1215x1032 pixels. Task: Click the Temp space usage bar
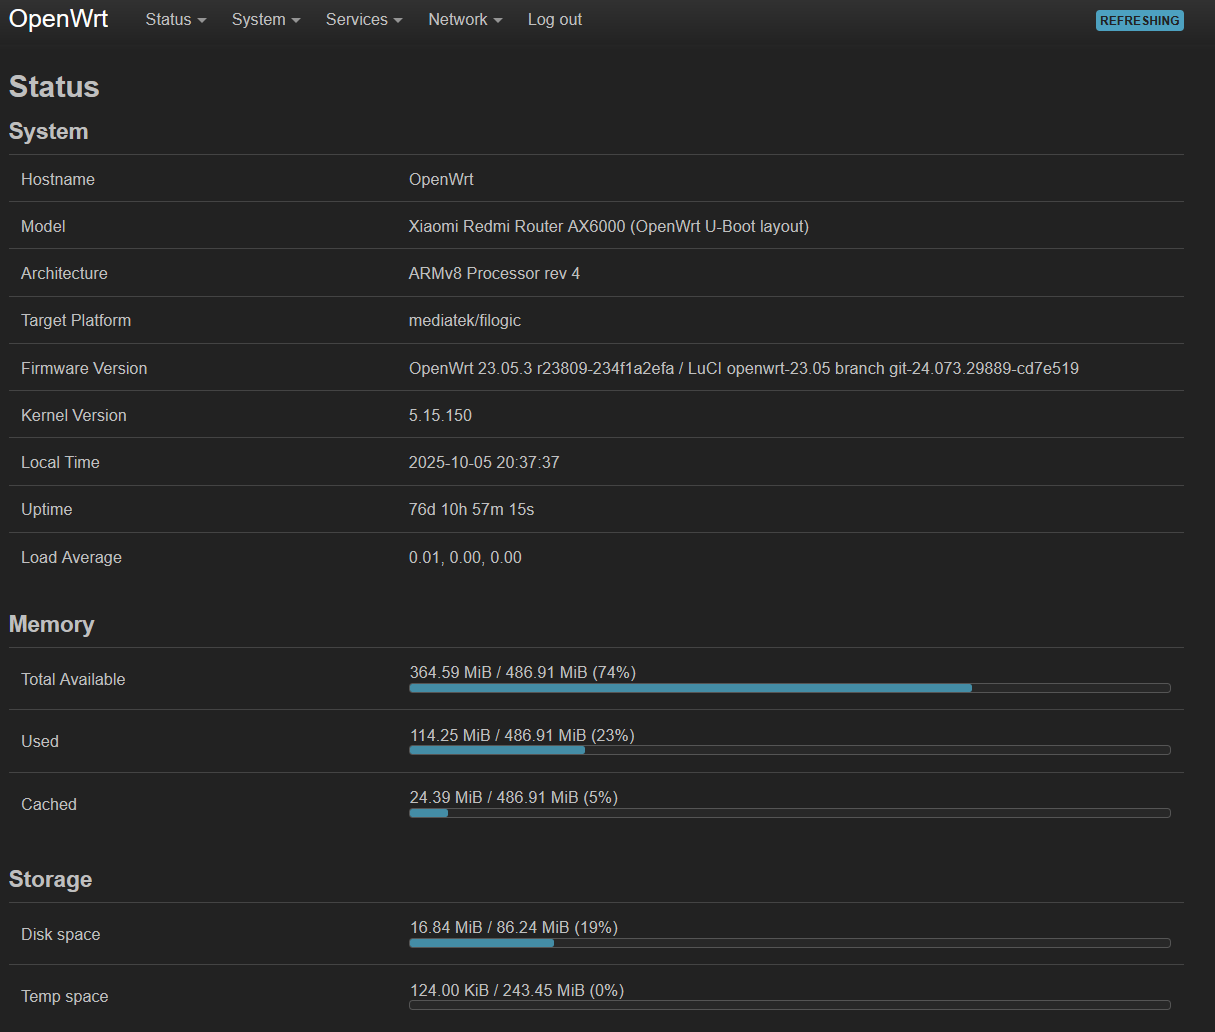(x=789, y=1005)
